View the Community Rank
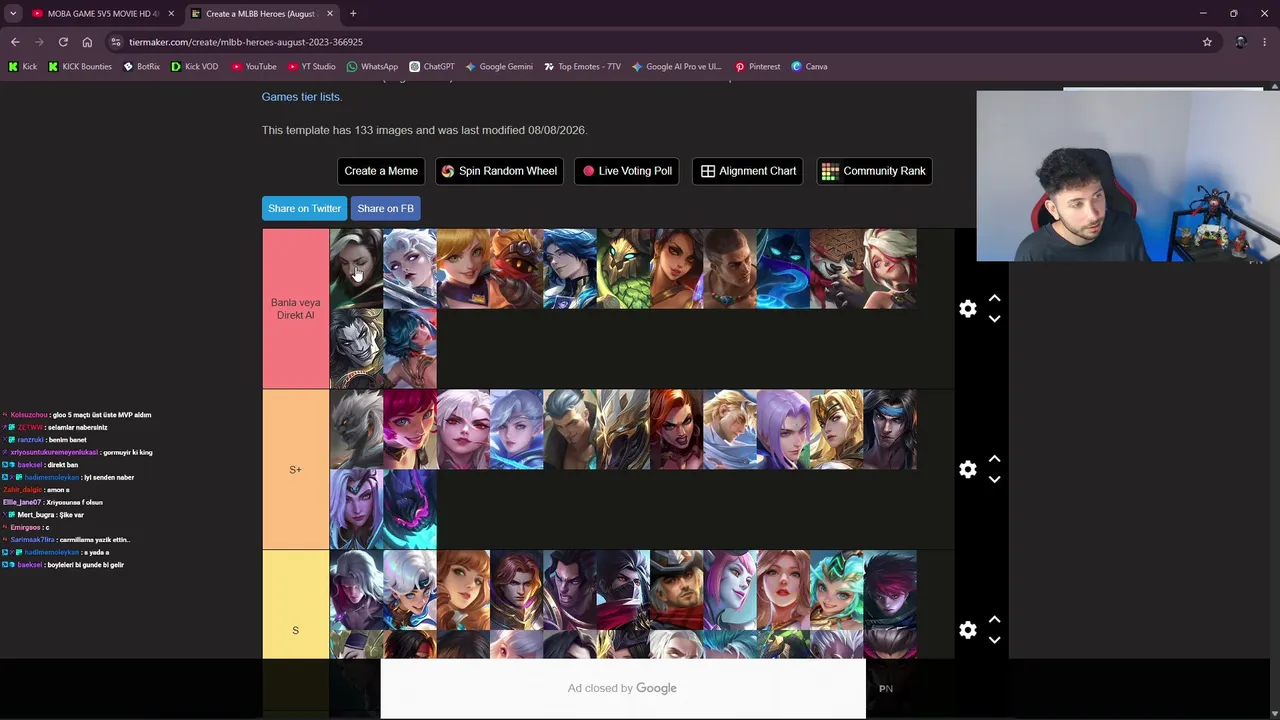The image size is (1280, 720). (874, 171)
